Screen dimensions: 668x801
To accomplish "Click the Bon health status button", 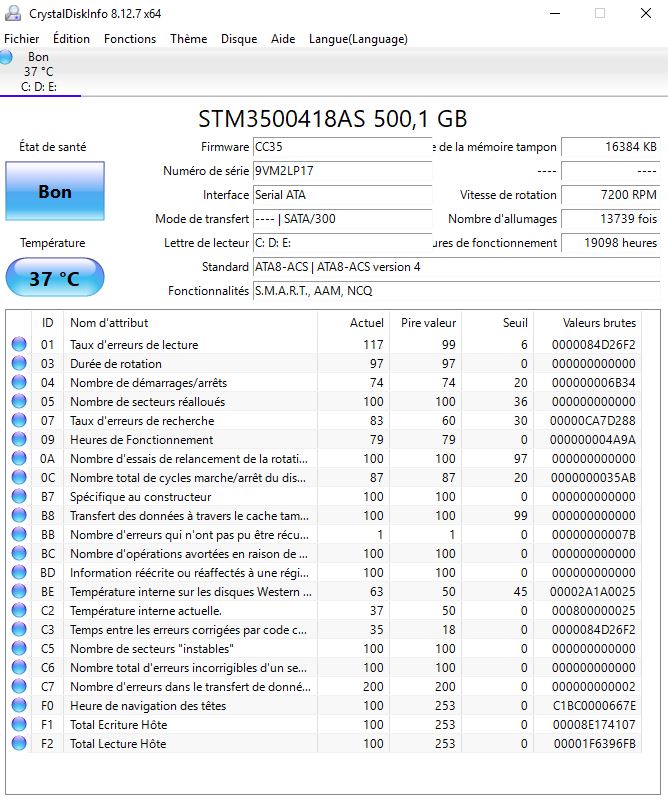I will pos(54,192).
